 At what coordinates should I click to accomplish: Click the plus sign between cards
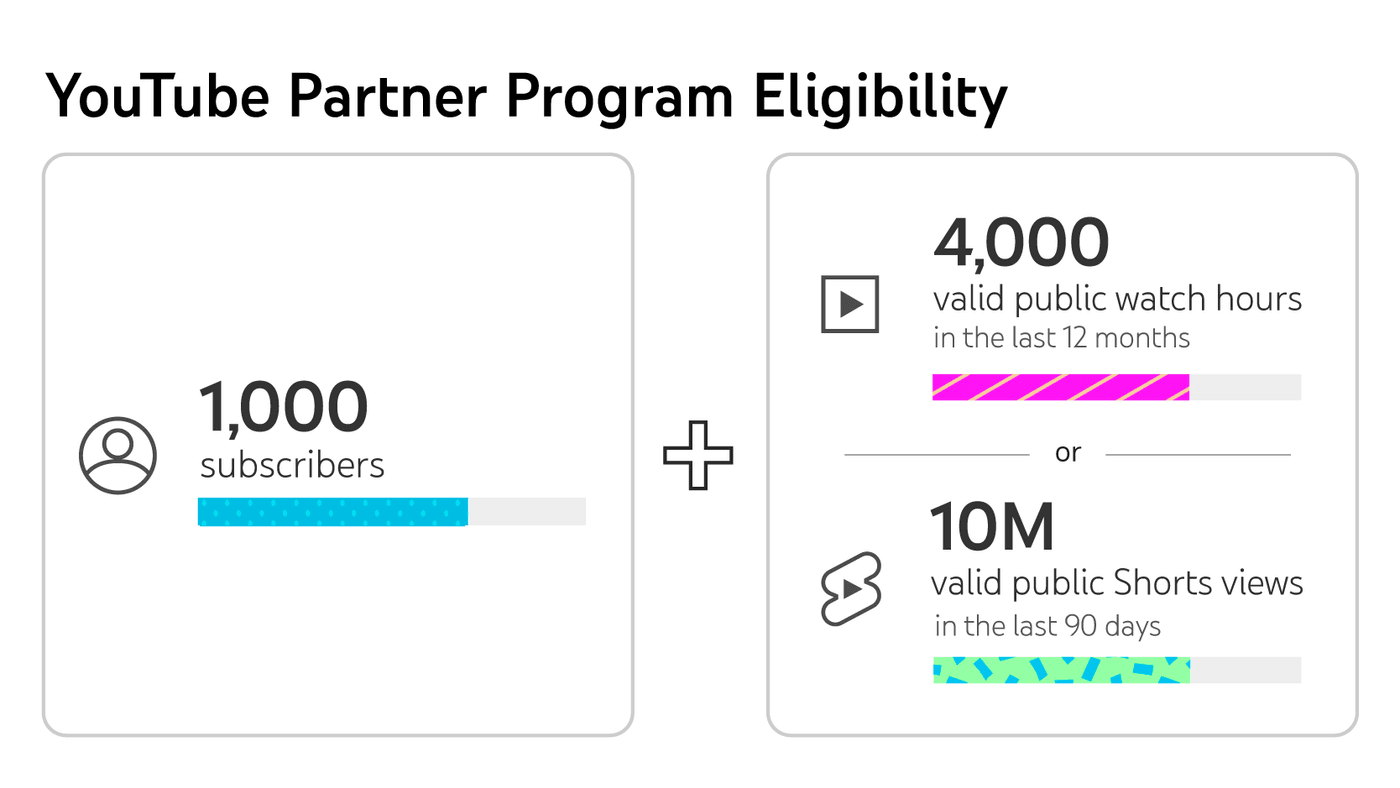[698, 456]
